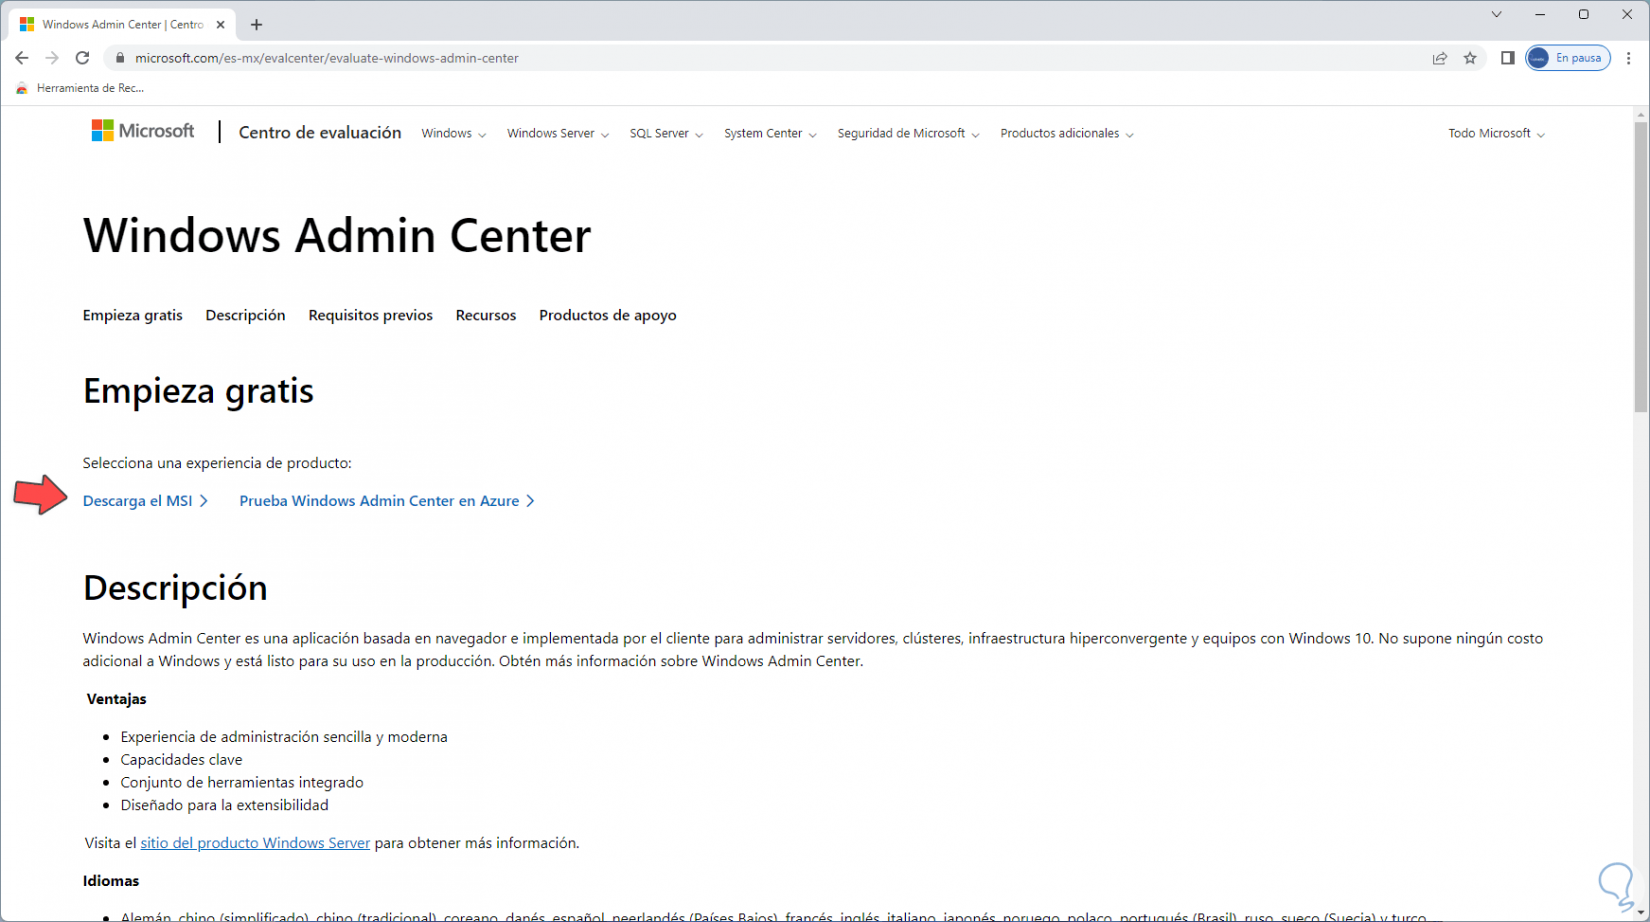Focus the address bar URL

[327, 58]
